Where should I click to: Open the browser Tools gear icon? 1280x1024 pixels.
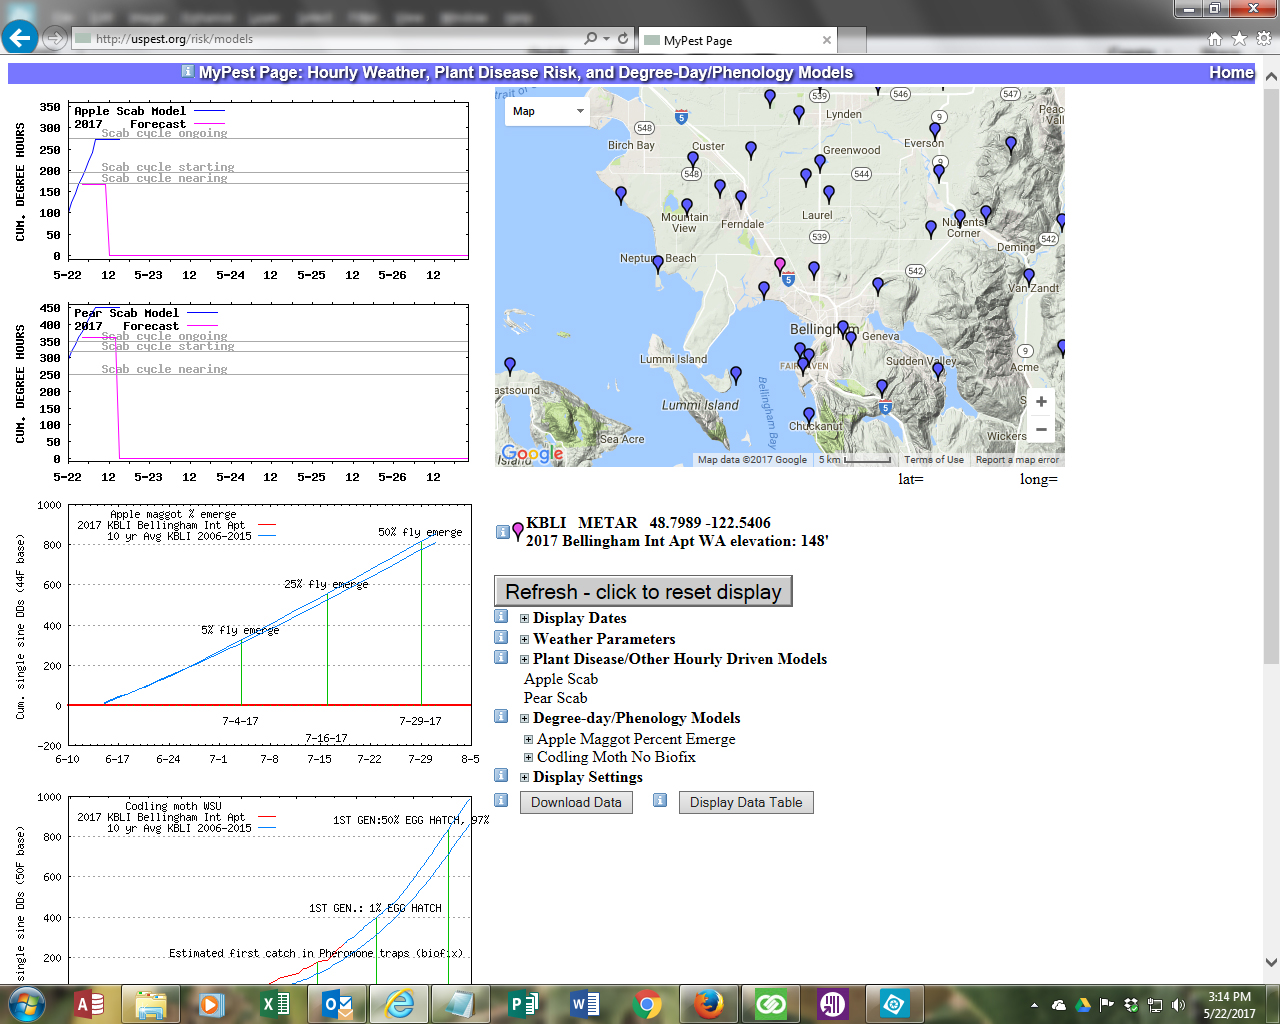click(x=1263, y=38)
